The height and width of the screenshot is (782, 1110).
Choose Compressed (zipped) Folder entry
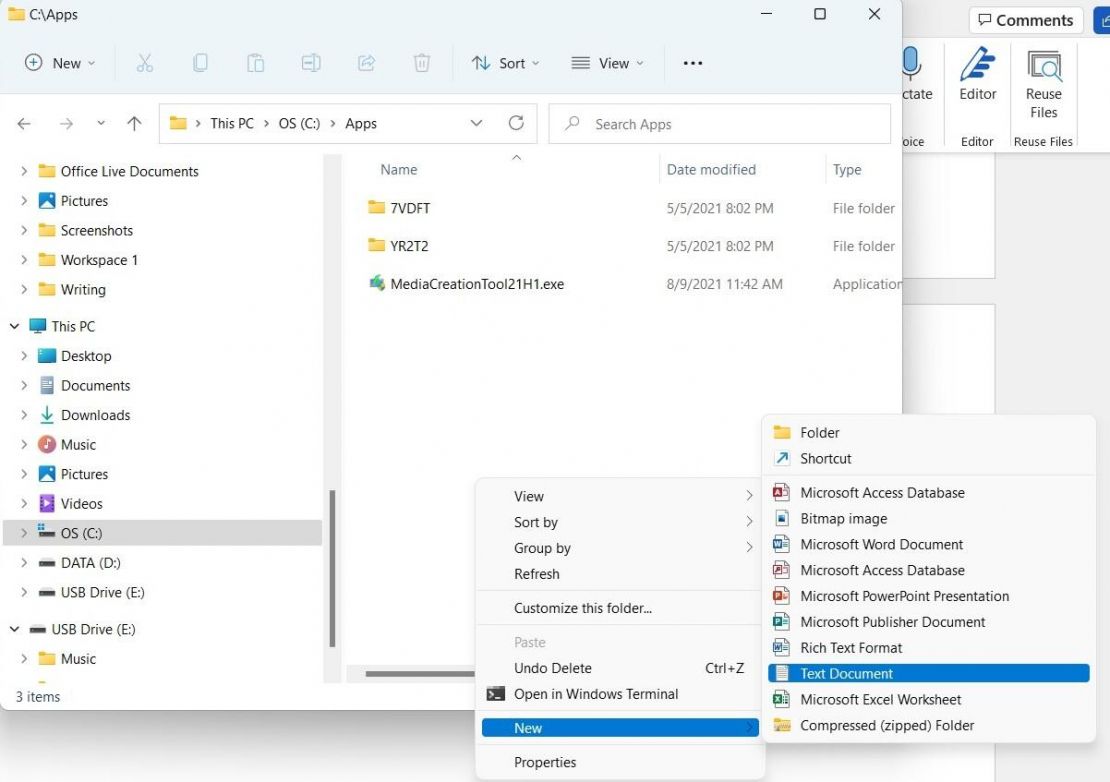coord(928,725)
